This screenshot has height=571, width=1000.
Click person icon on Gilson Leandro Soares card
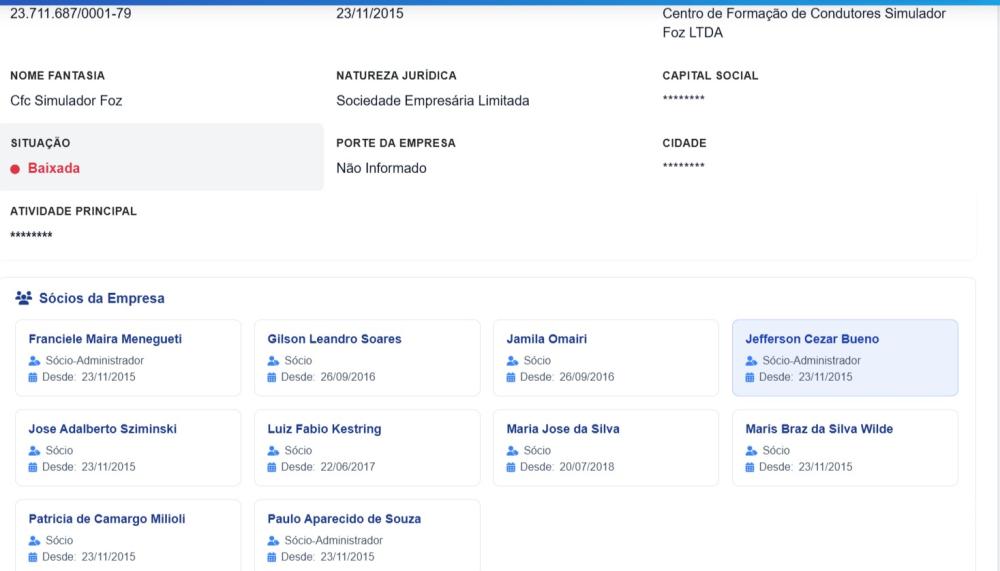click(274, 360)
